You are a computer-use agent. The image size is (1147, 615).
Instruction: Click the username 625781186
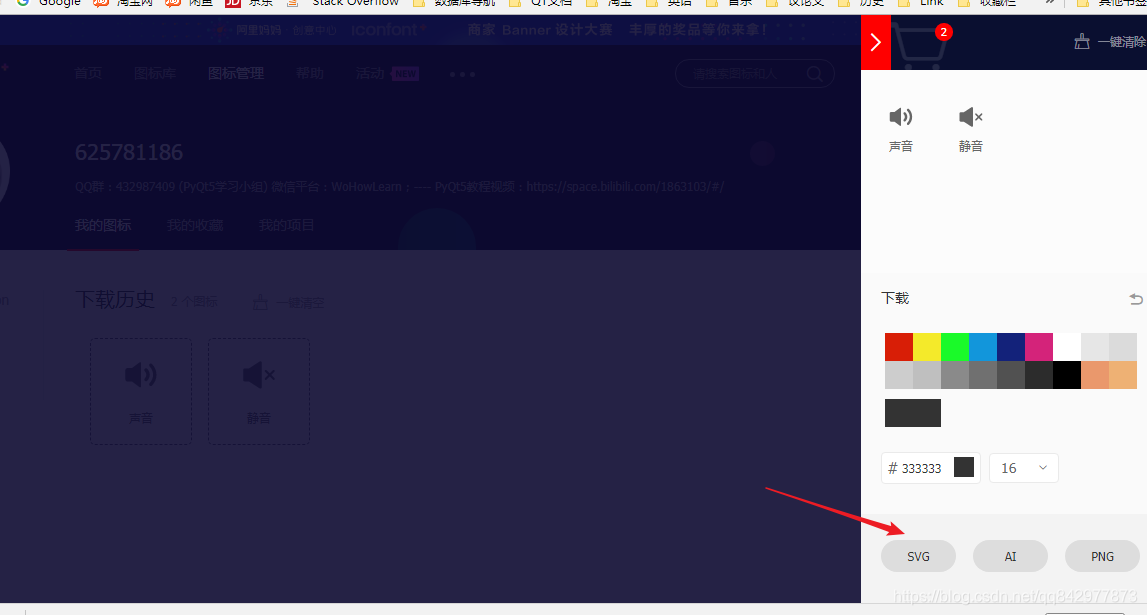(x=129, y=152)
